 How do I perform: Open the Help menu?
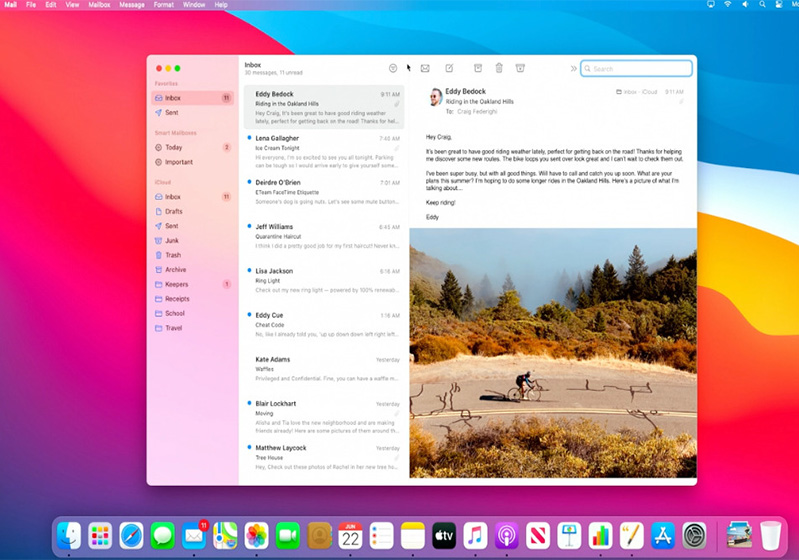click(221, 5)
